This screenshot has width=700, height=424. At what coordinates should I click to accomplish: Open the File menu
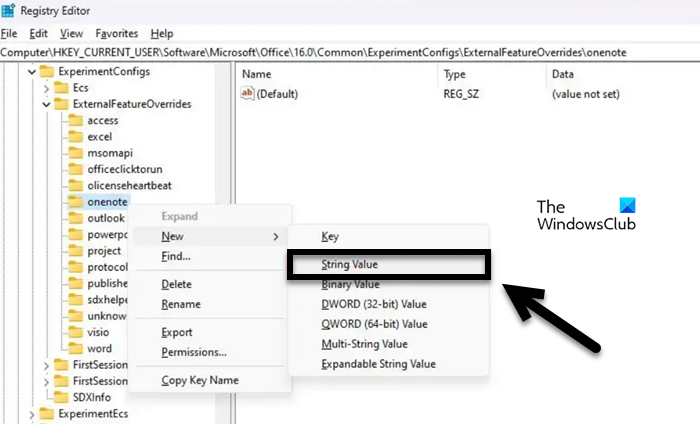point(9,33)
